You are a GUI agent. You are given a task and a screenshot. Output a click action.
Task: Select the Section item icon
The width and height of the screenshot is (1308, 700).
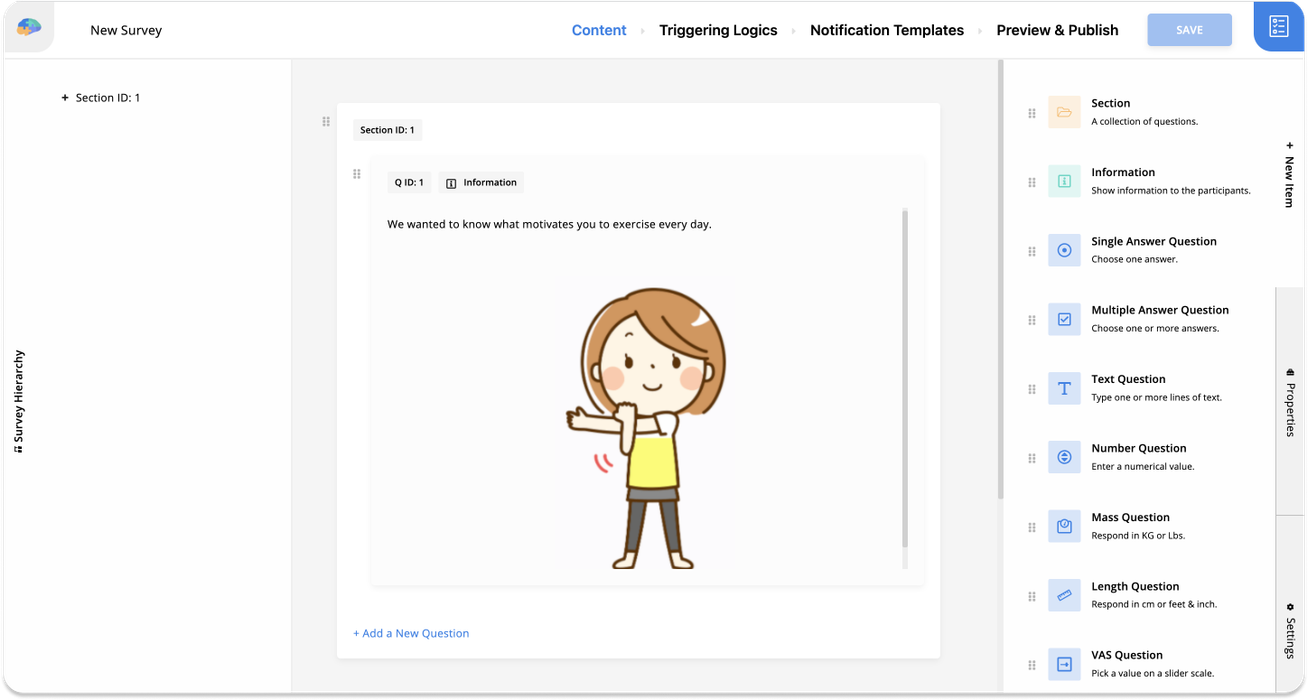tap(1064, 112)
